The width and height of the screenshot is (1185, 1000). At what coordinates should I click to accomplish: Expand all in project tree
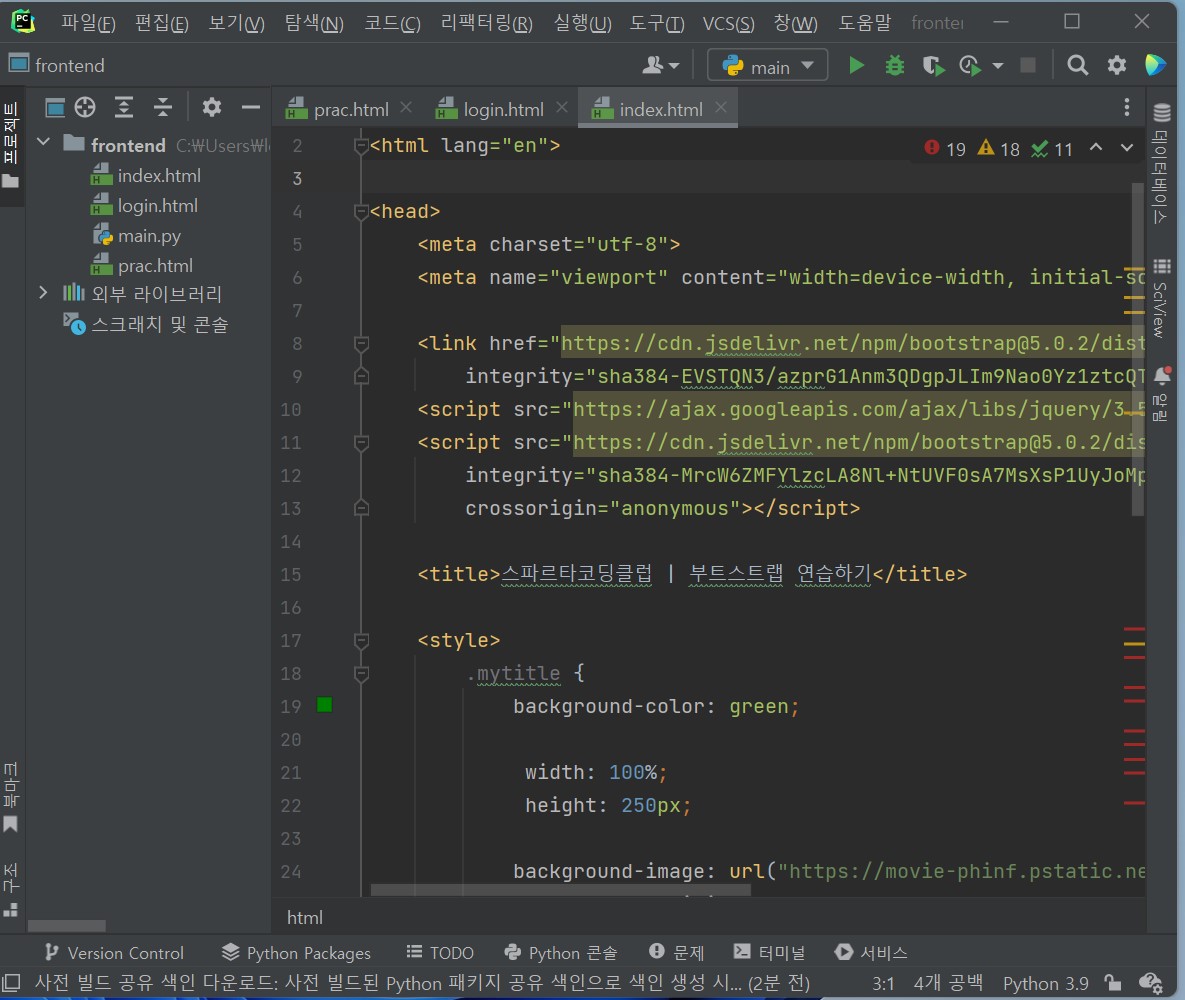124,107
